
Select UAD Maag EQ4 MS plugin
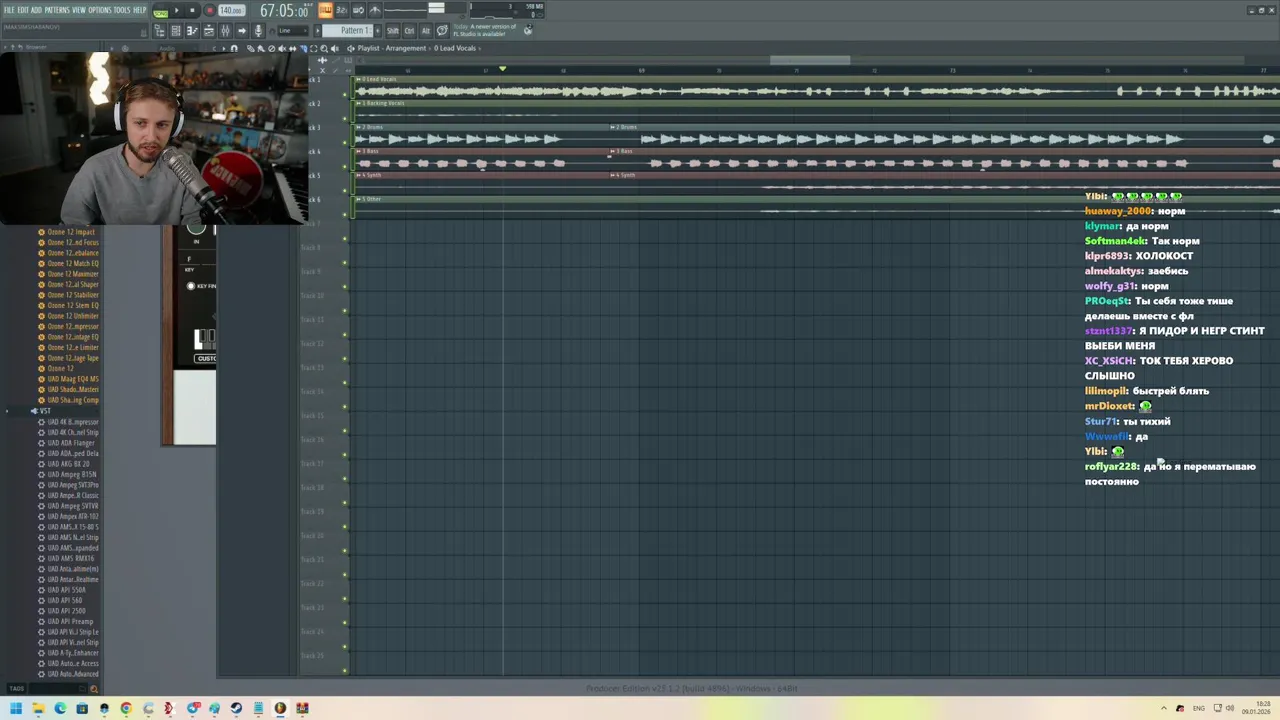pyautogui.click(x=73, y=379)
